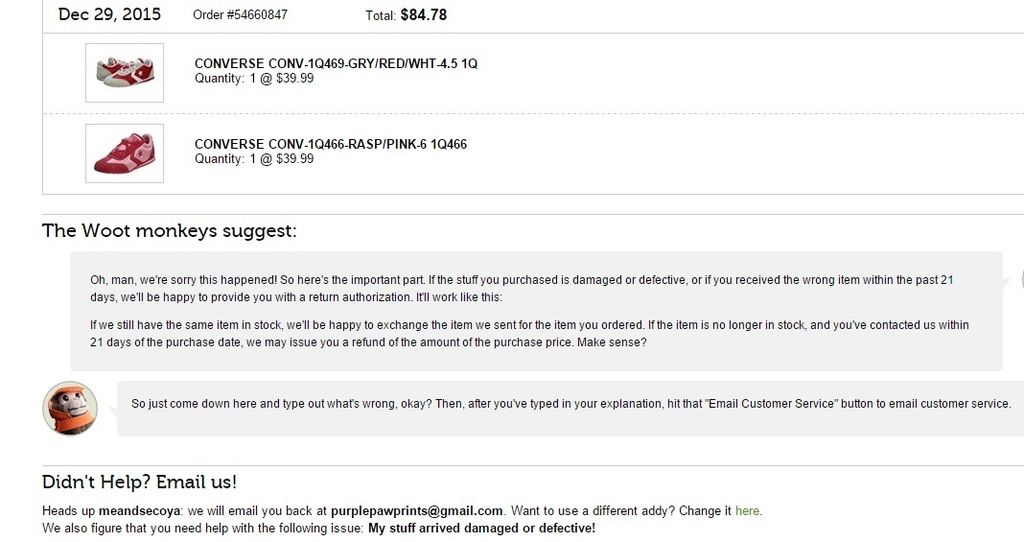Image resolution: width=1024 pixels, height=542 pixels.
Task: Open the CONVERSE CONV-1Q466-RASP/PINK item title
Action: click(330, 144)
